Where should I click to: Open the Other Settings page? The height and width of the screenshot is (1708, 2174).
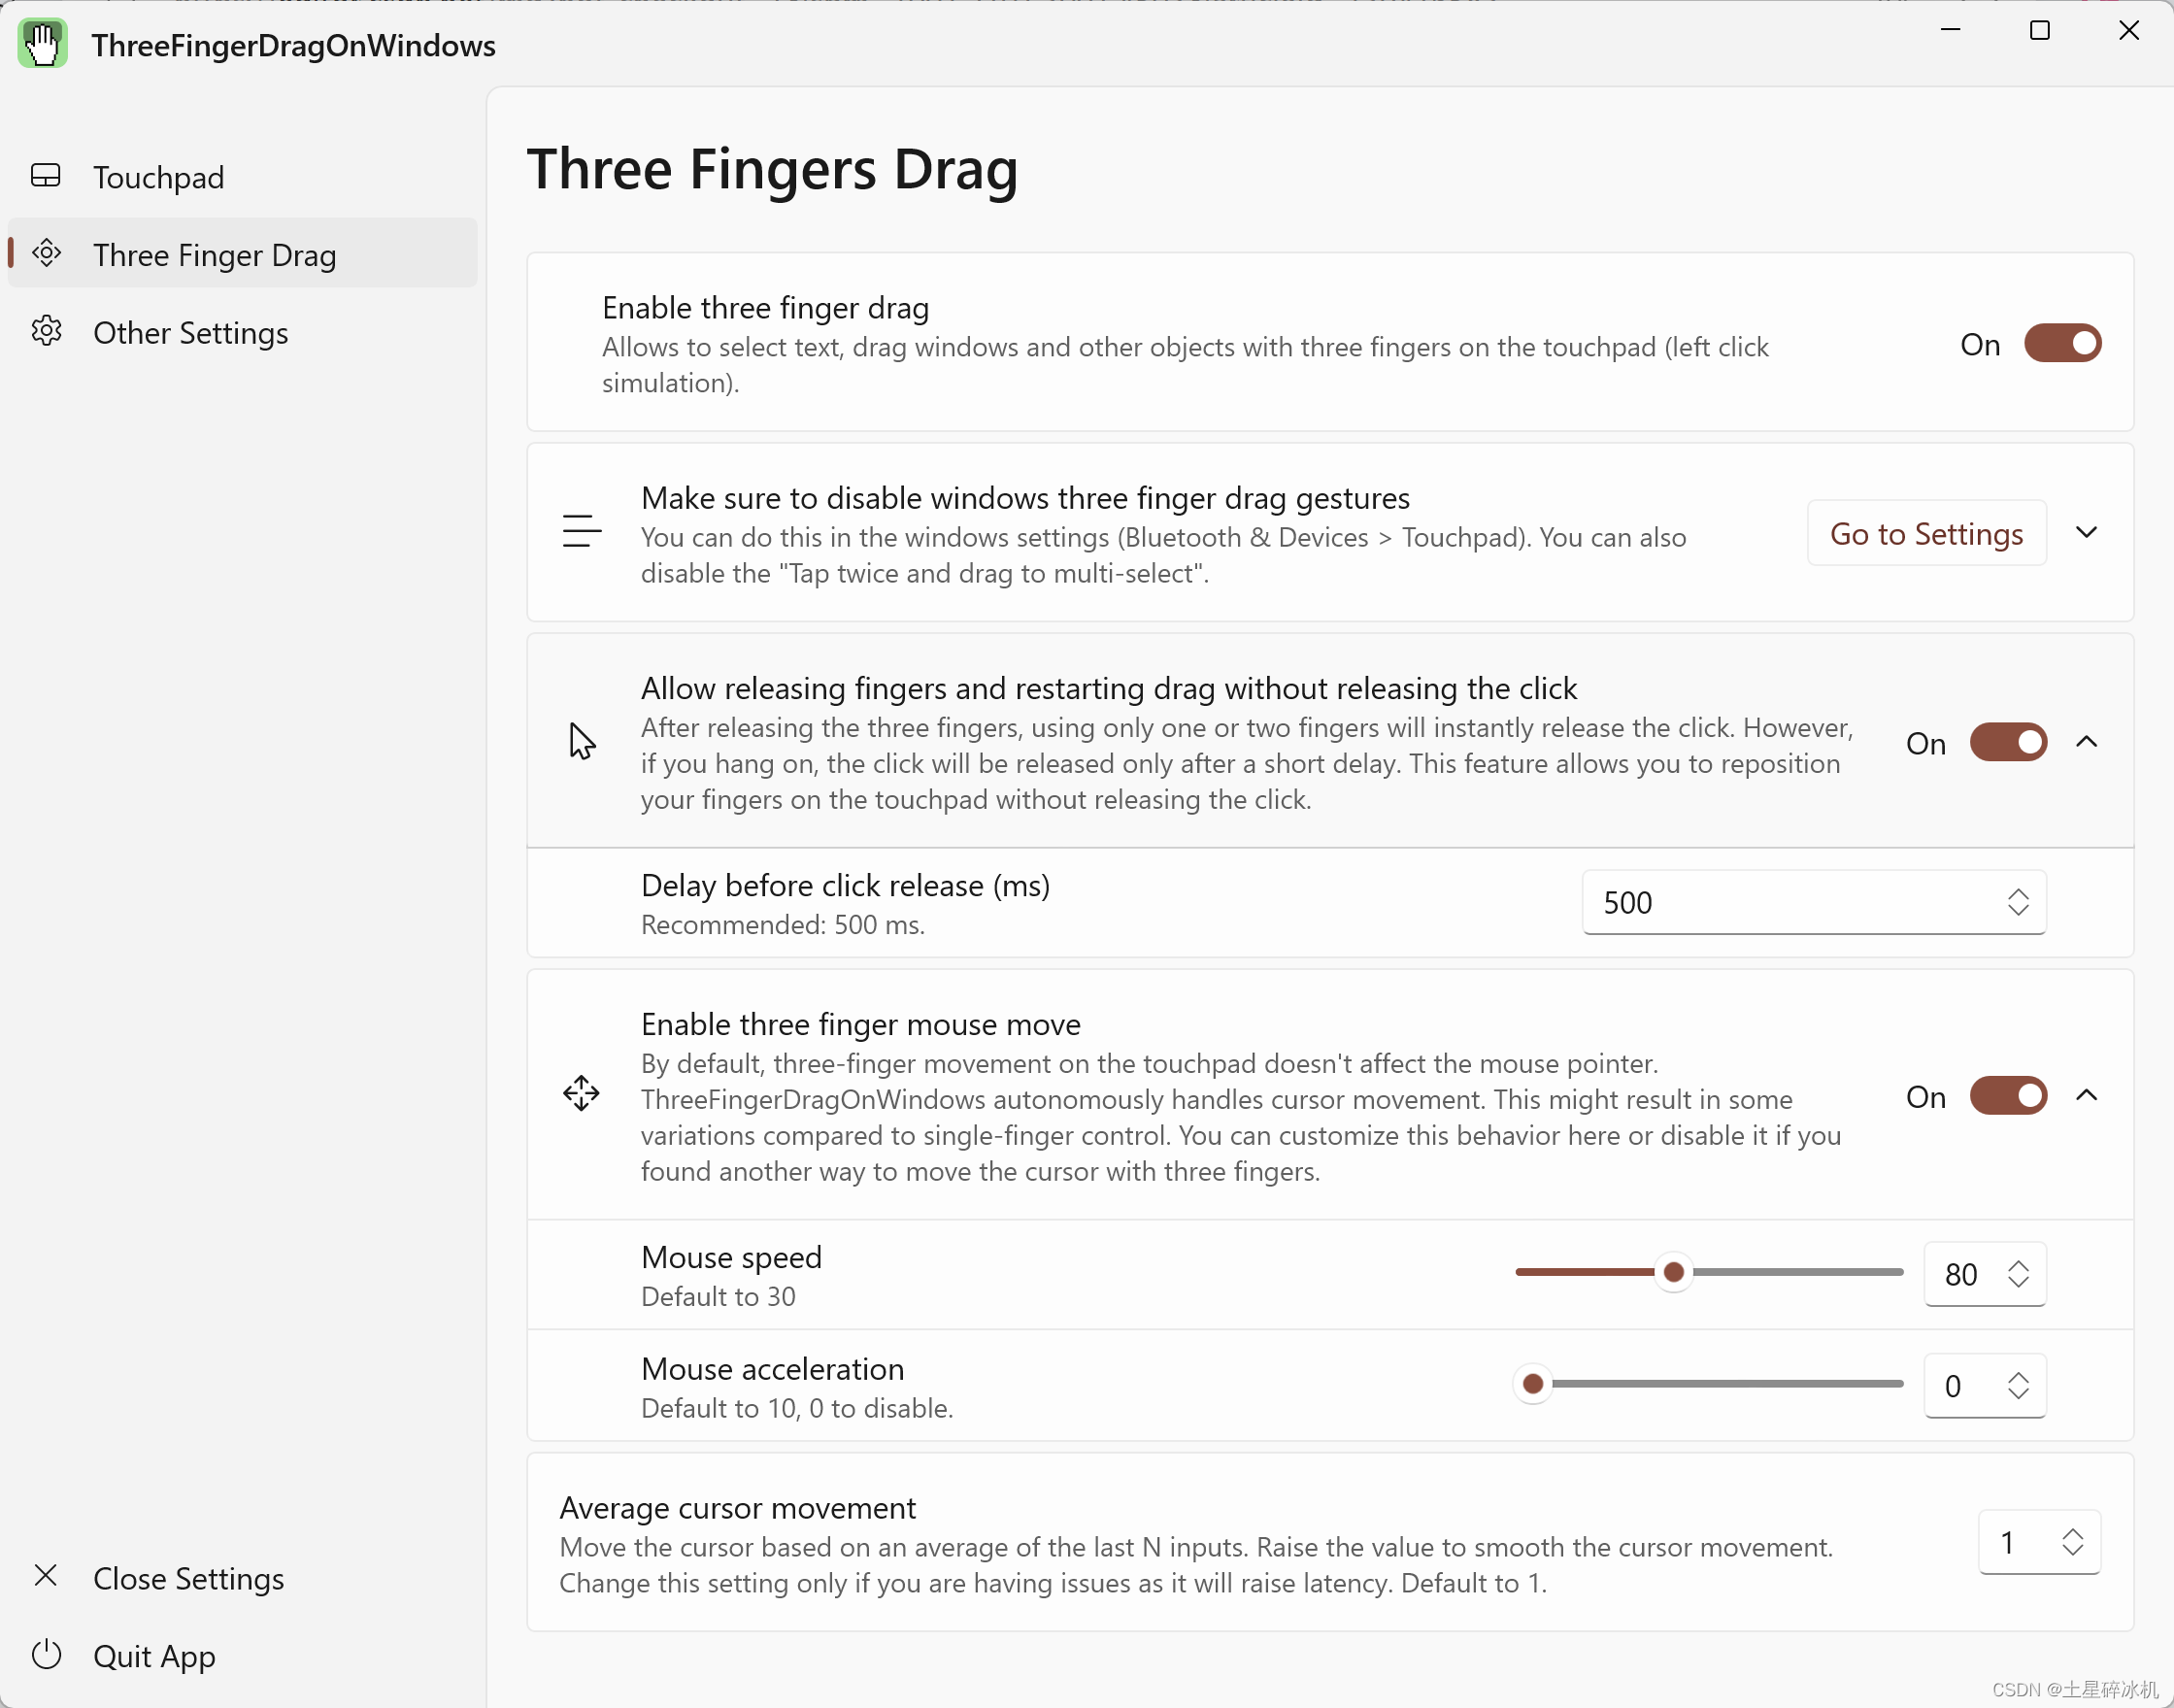pos(190,333)
